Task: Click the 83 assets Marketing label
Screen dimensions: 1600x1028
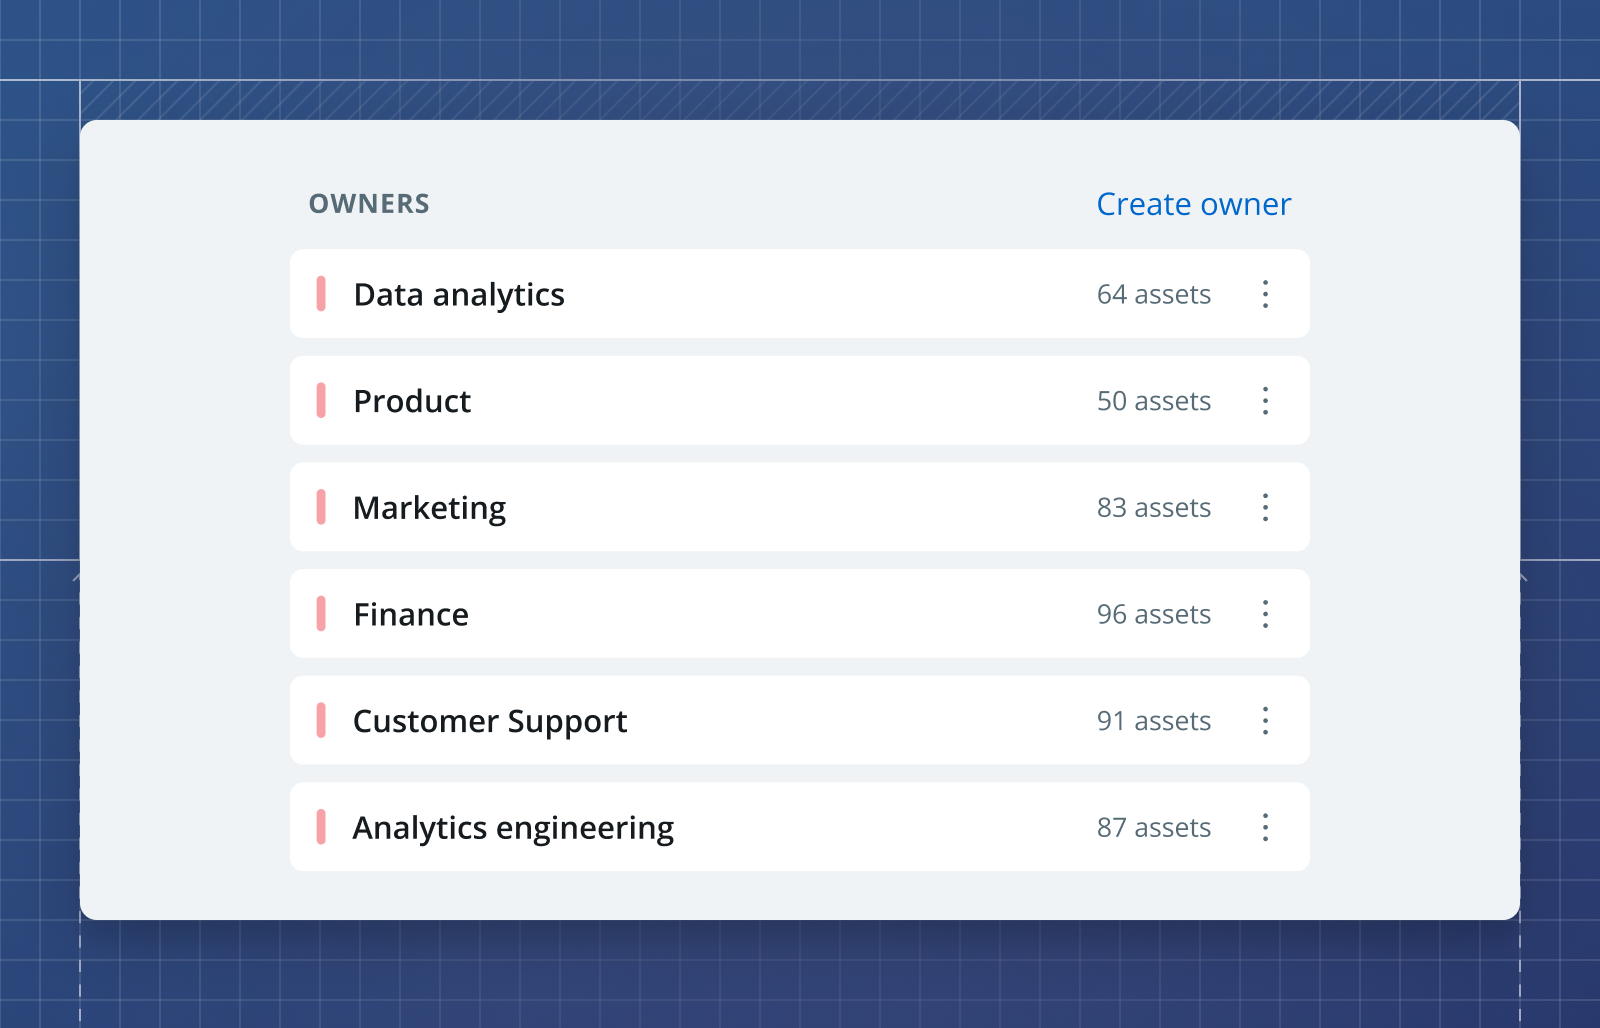Action: pos(1154,508)
